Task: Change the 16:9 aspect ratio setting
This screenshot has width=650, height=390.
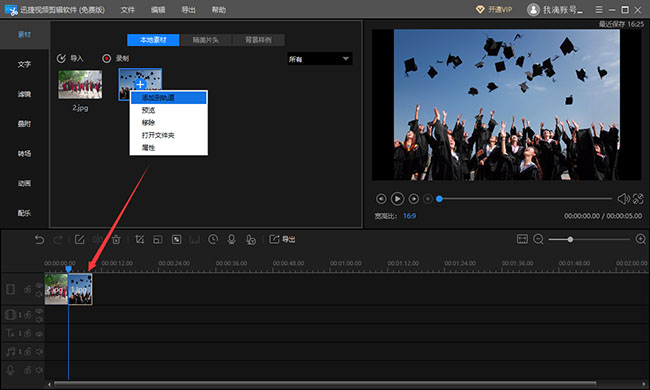Action: coord(409,216)
